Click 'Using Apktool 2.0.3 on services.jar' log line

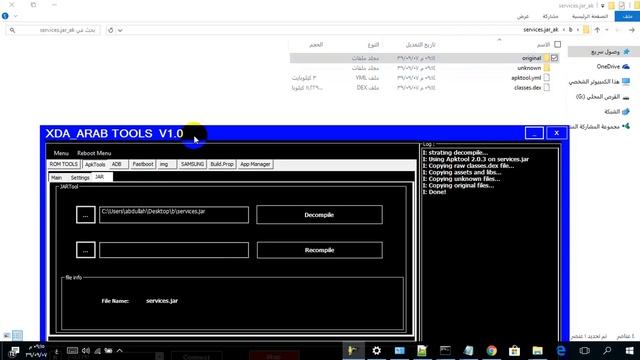pos(476,159)
